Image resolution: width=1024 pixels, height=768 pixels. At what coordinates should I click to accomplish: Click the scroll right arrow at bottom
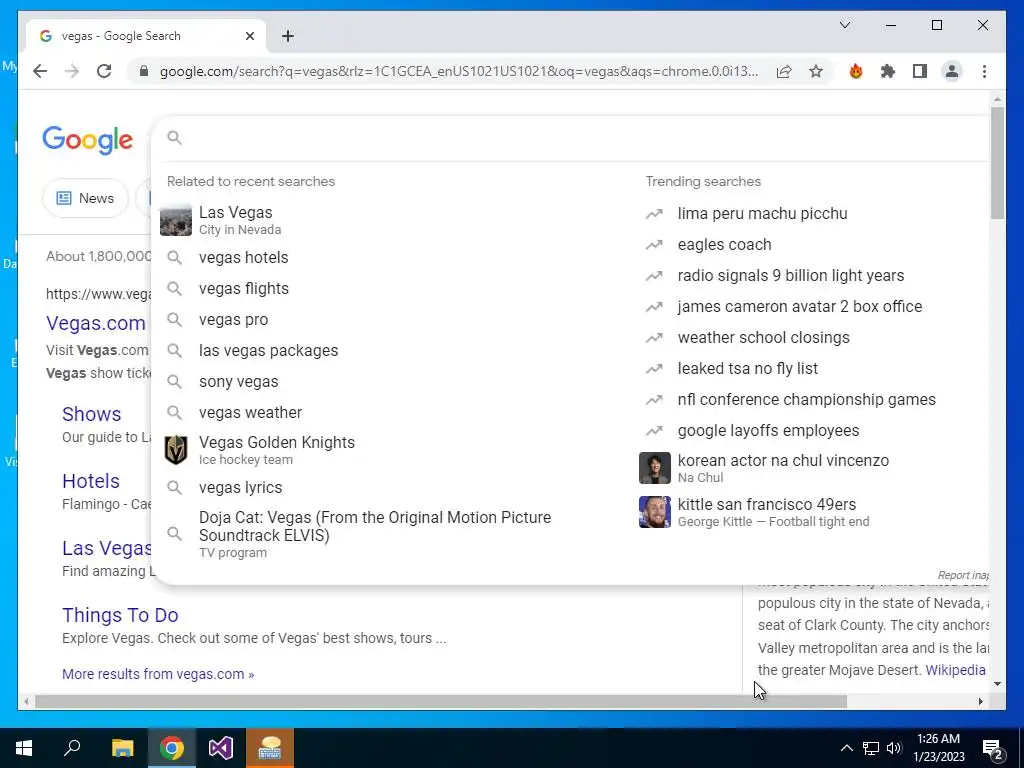(980, 701)
